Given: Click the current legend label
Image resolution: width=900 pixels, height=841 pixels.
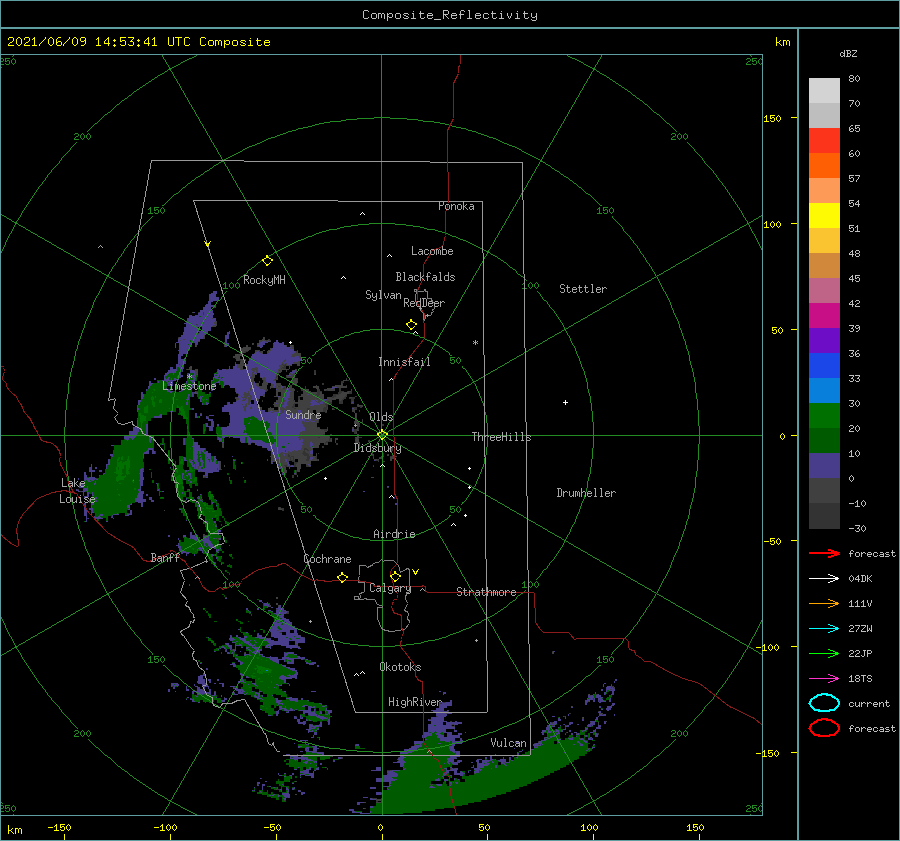Looking at the screenshot, I should [869, 703].
